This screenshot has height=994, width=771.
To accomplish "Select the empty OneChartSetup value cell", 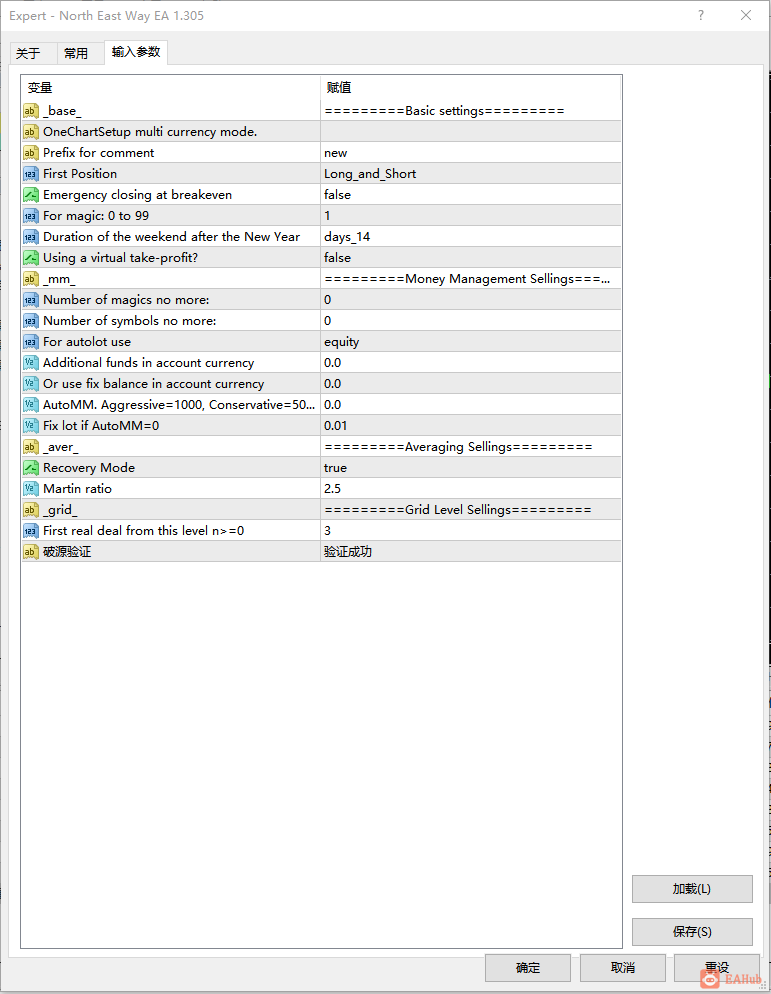I will tap(470, 132).
